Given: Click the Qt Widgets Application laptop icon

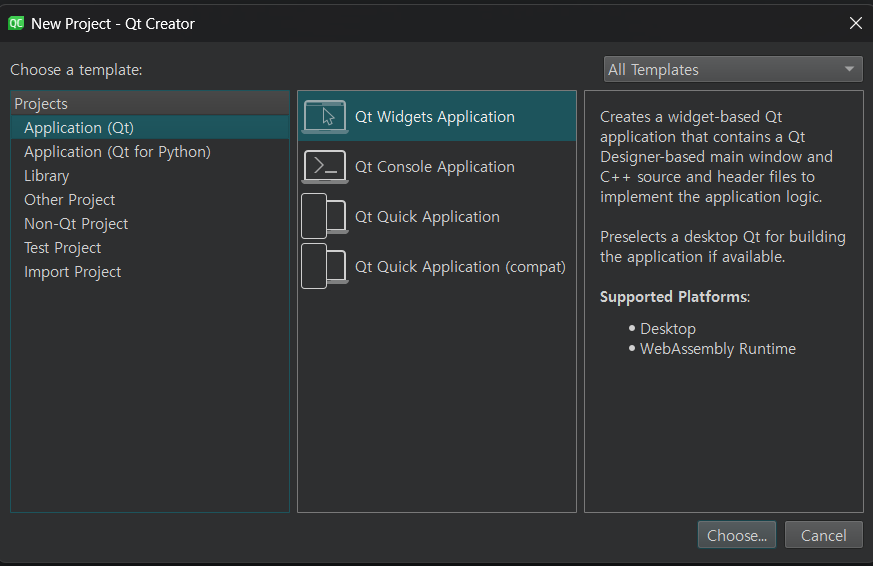Looking at the screenshot, I should (325, 117).
